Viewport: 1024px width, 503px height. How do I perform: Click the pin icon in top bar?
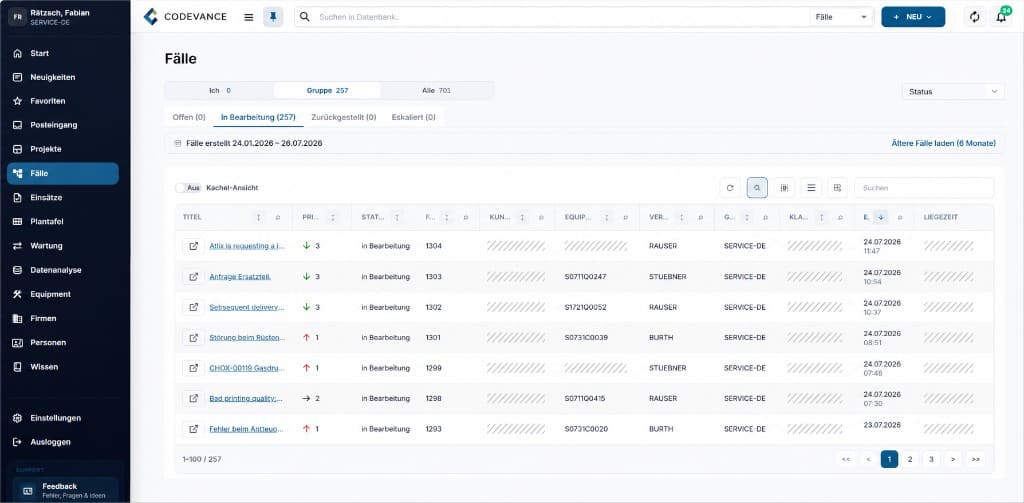click(273, 17)
